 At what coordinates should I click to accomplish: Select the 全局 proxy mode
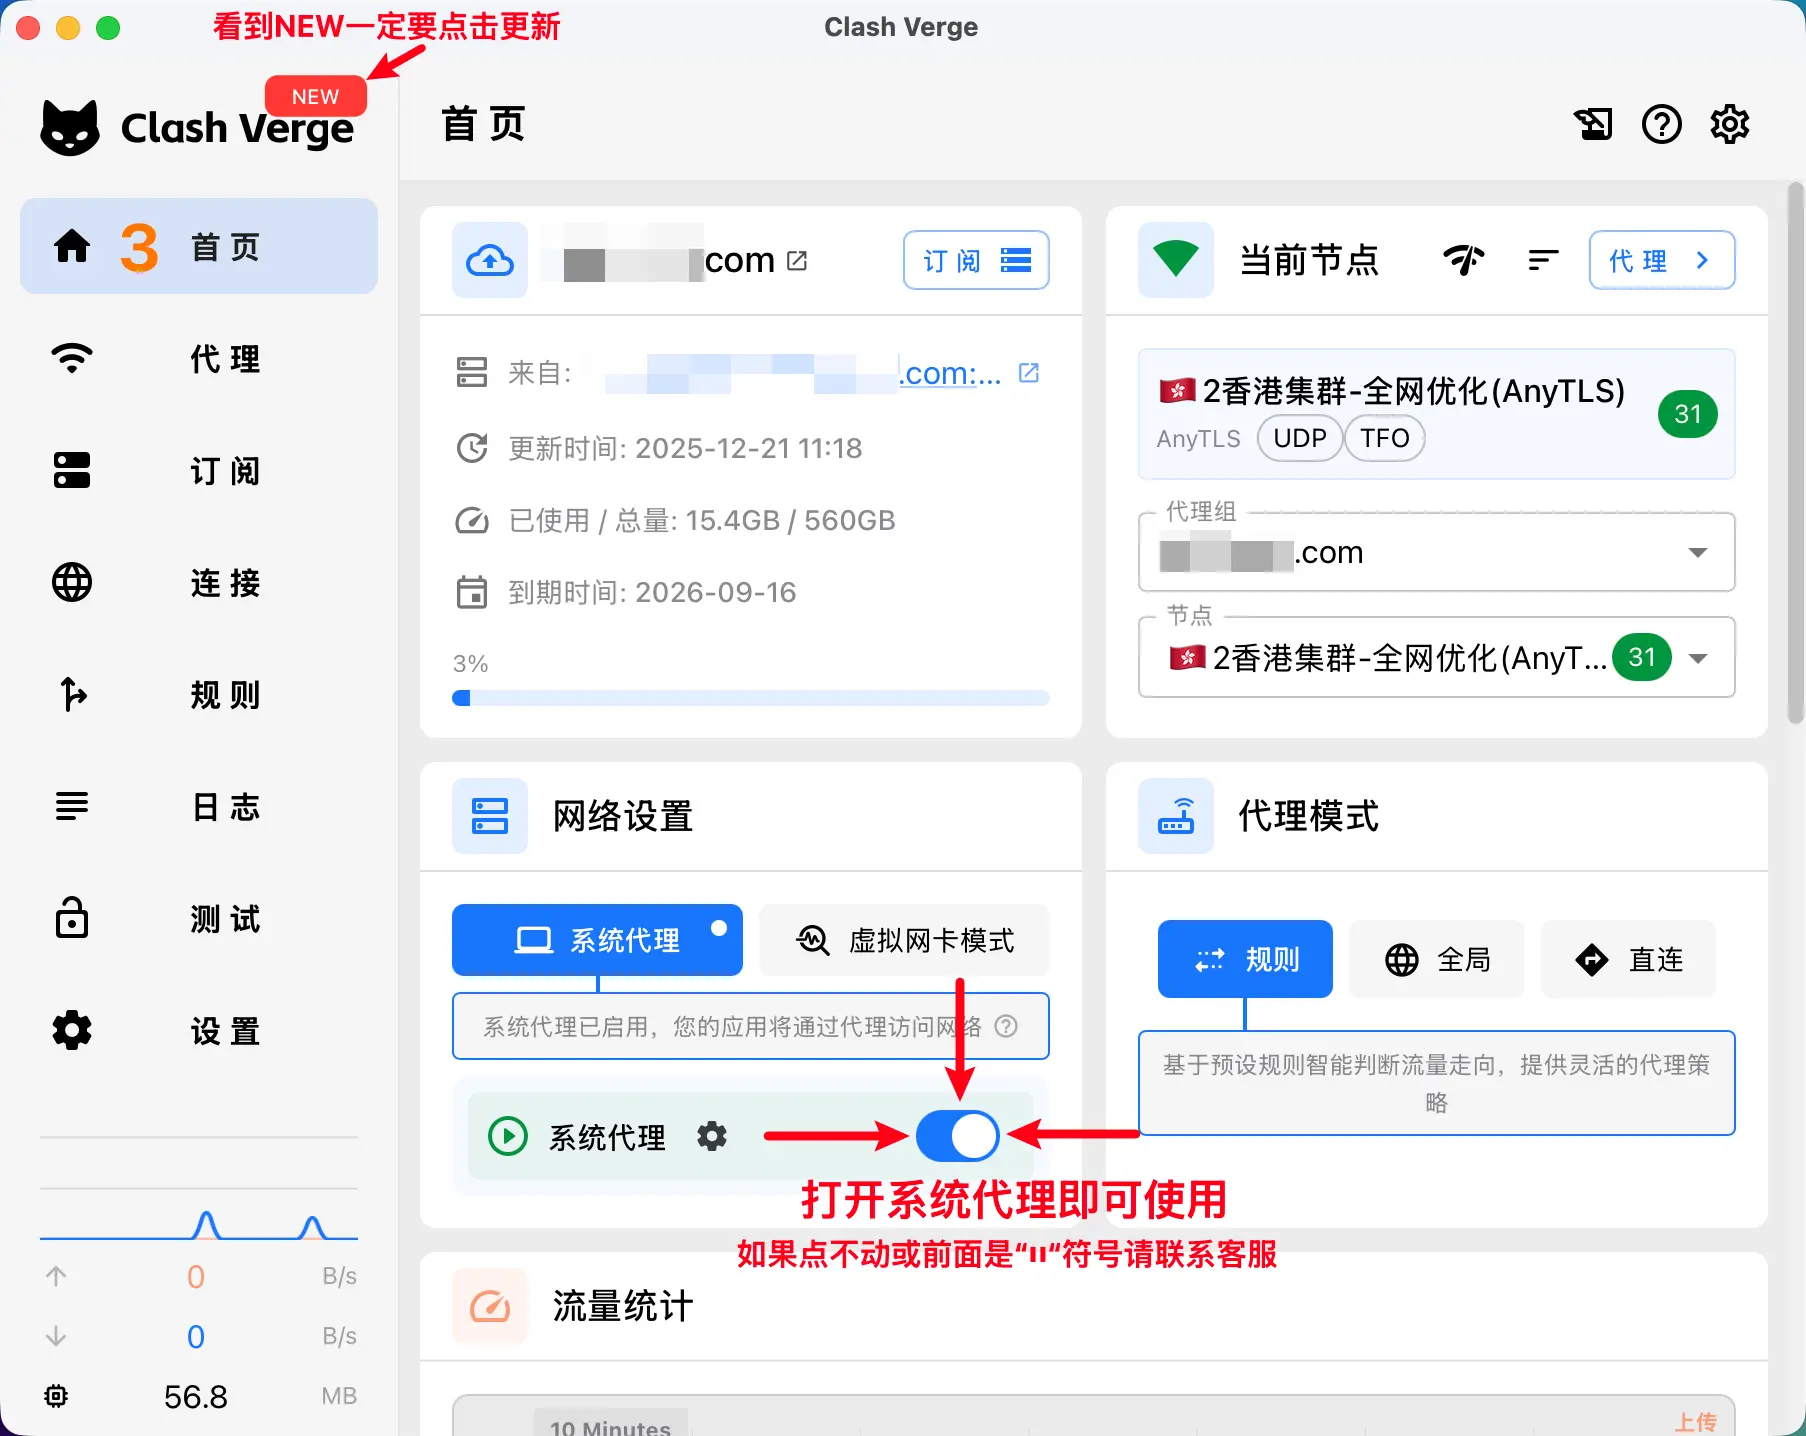tap(1436, 960)
